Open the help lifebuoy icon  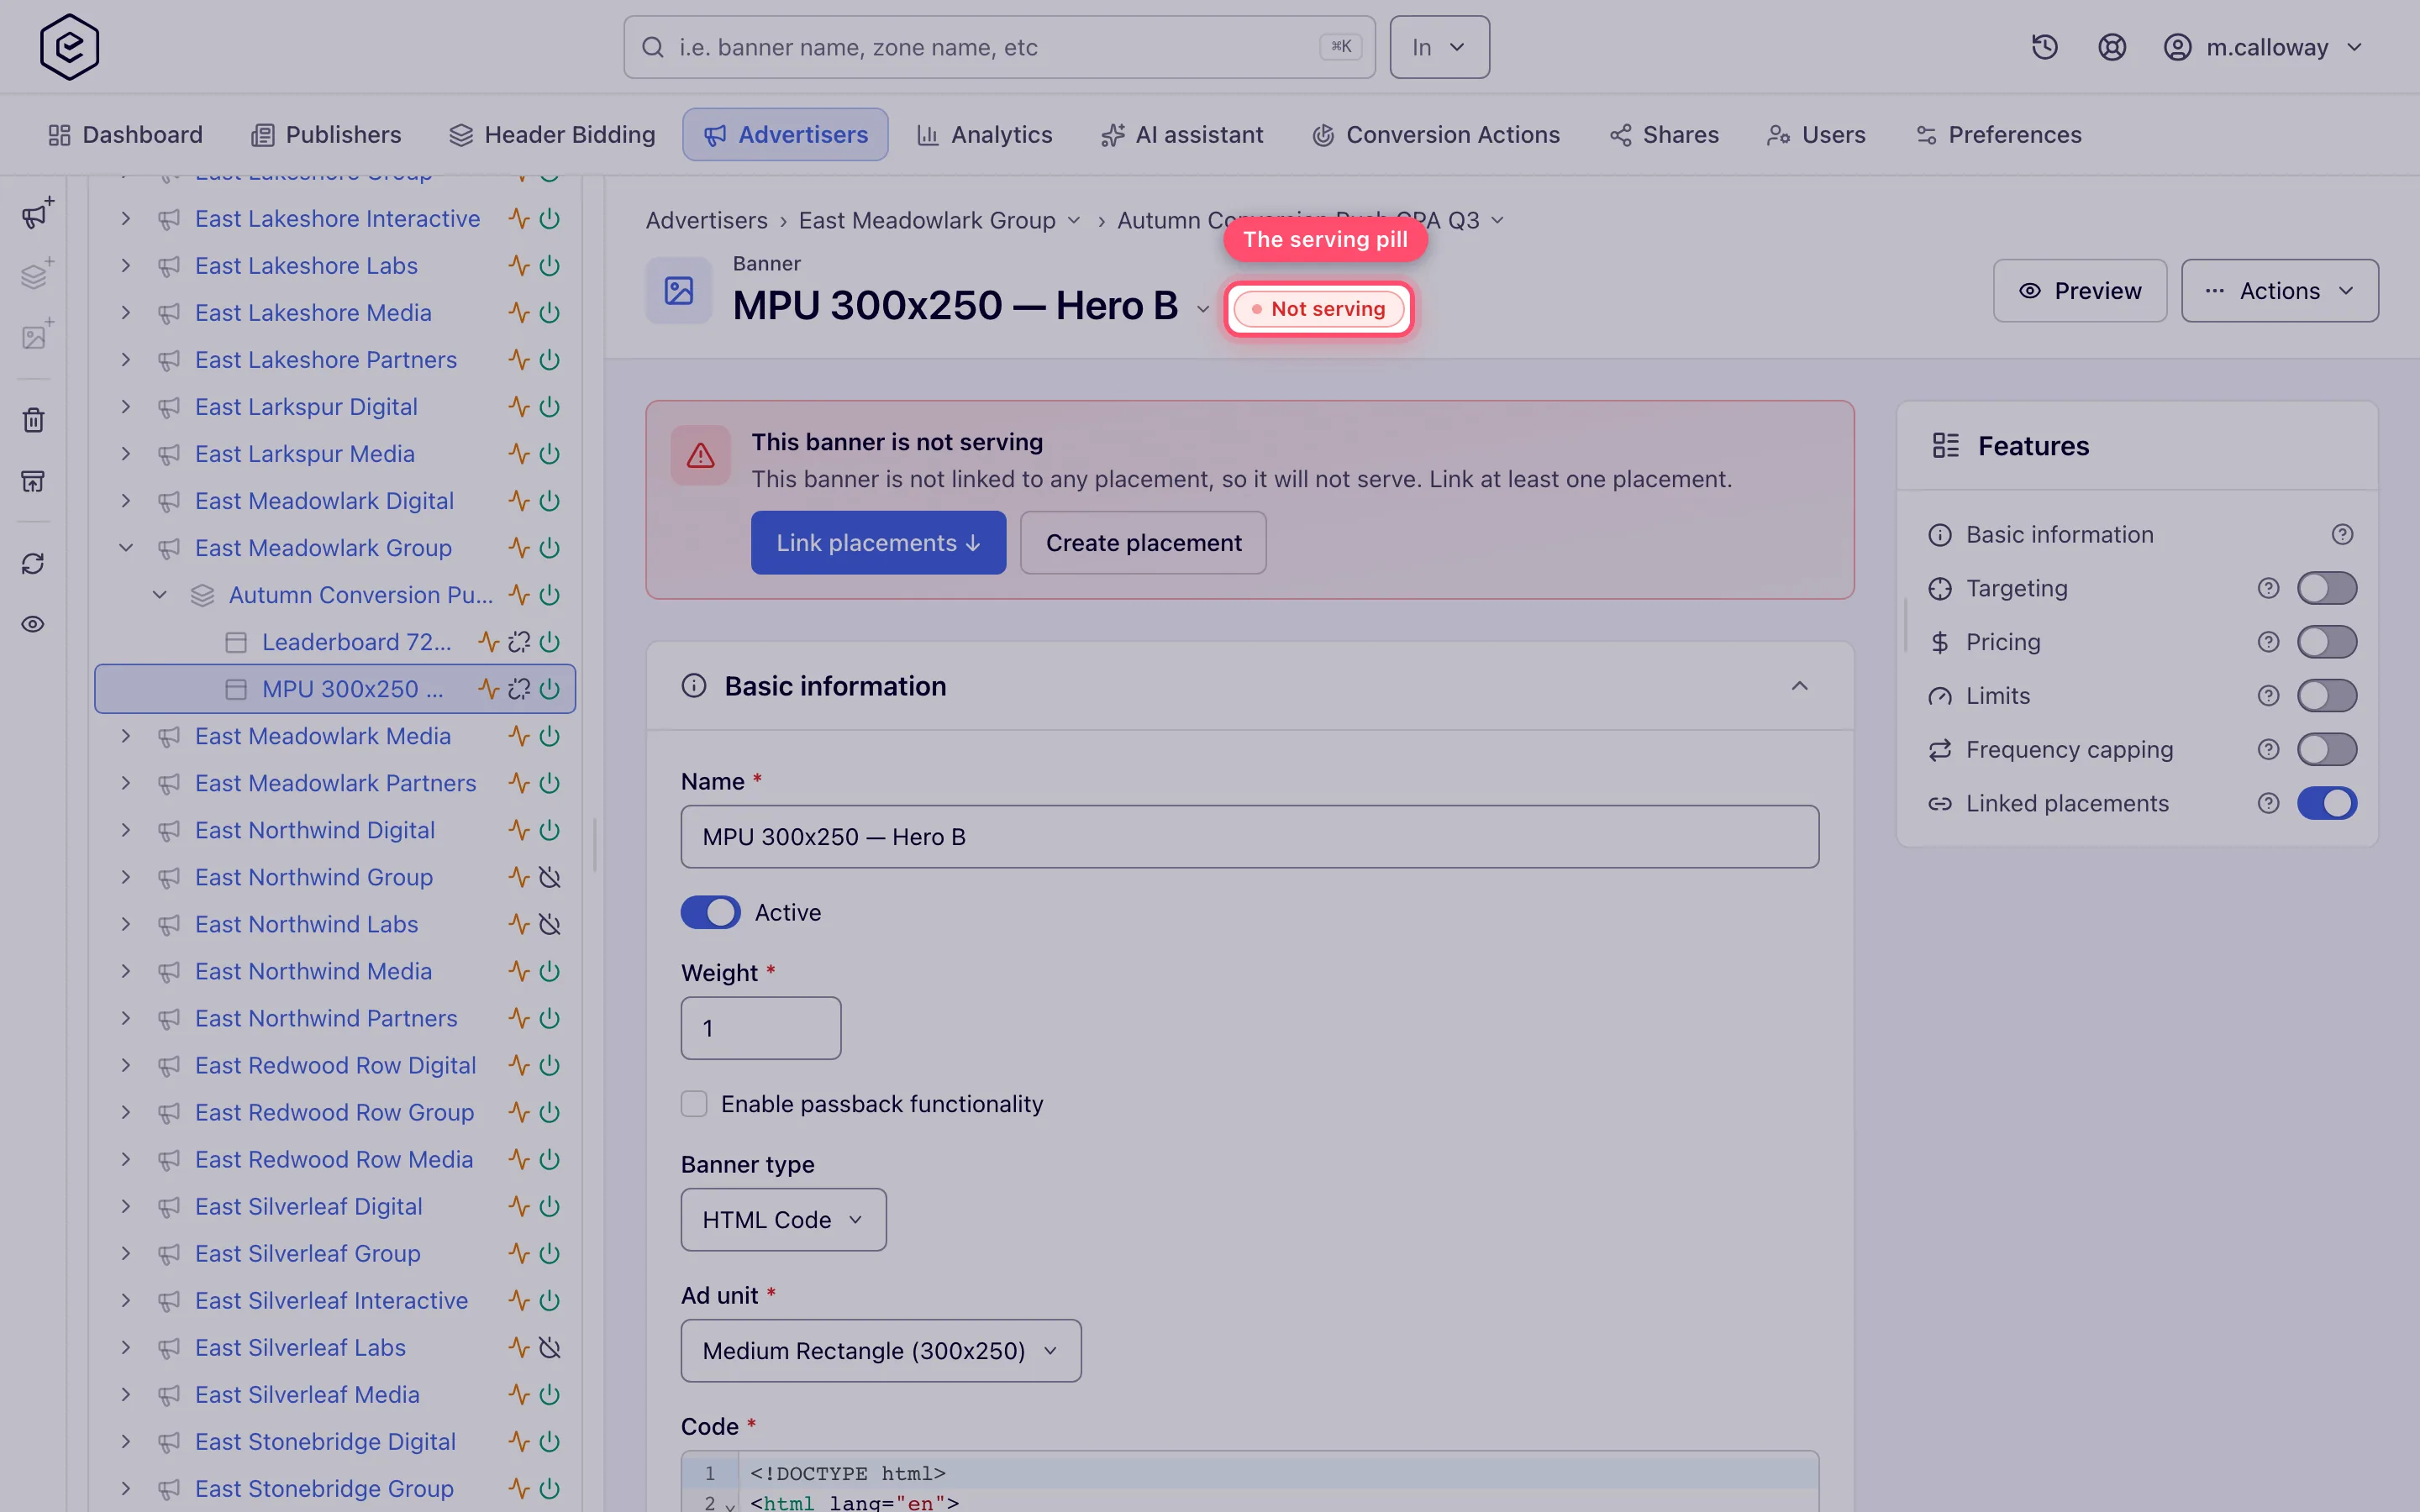pyautogui.click(x=2112, y=47)
